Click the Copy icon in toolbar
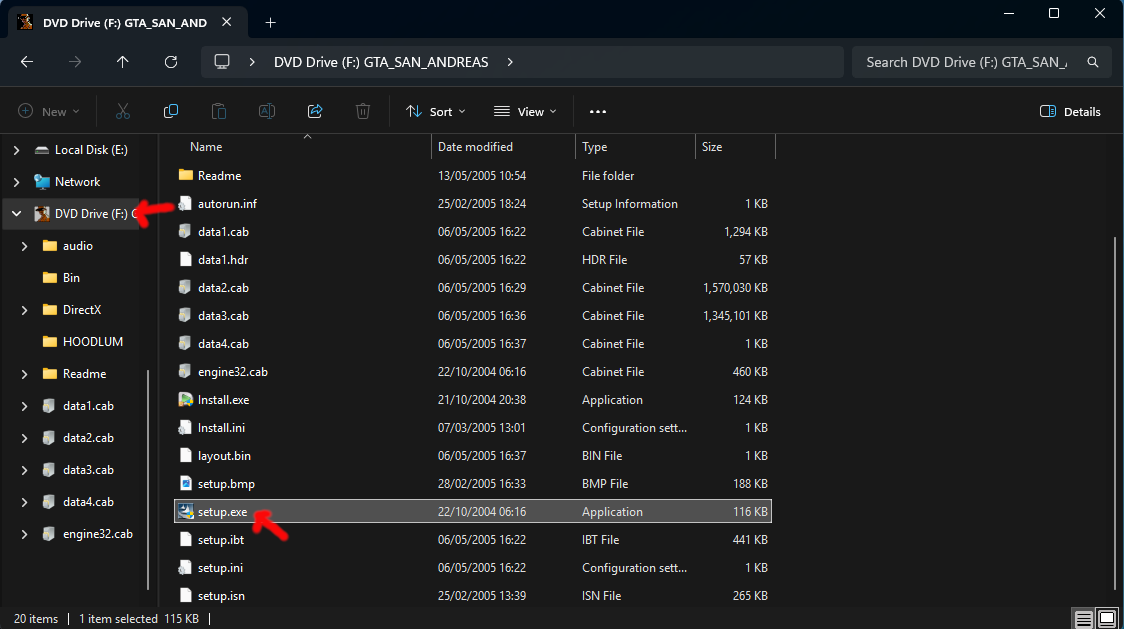This screenshot has width=1124, height=629. 171,111
